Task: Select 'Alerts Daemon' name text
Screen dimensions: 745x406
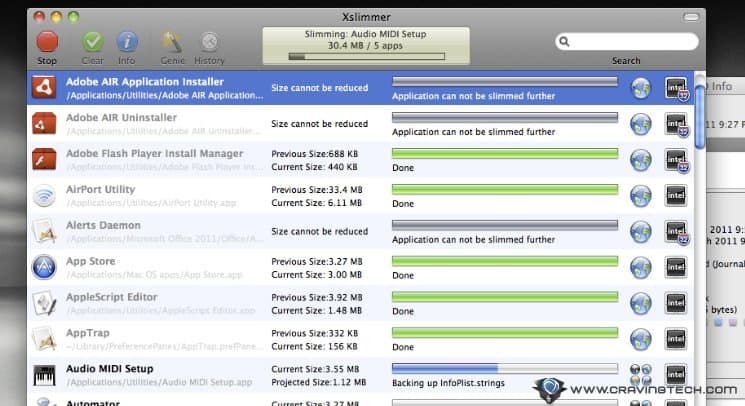Action: tap(103, 225)
